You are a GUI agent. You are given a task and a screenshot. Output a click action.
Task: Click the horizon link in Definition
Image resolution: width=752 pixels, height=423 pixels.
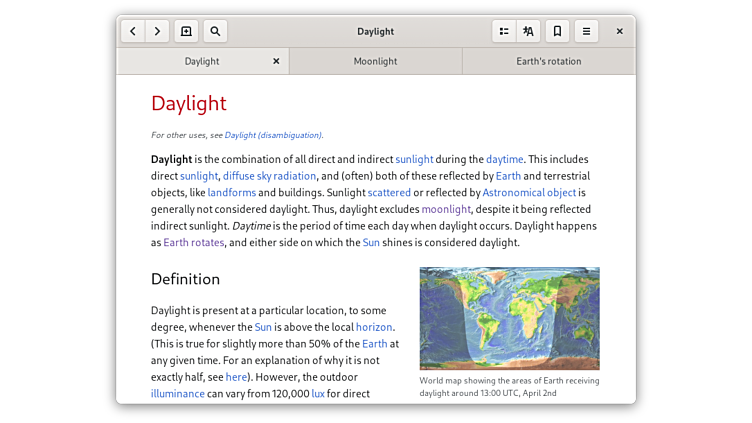(x=375, y=327)
